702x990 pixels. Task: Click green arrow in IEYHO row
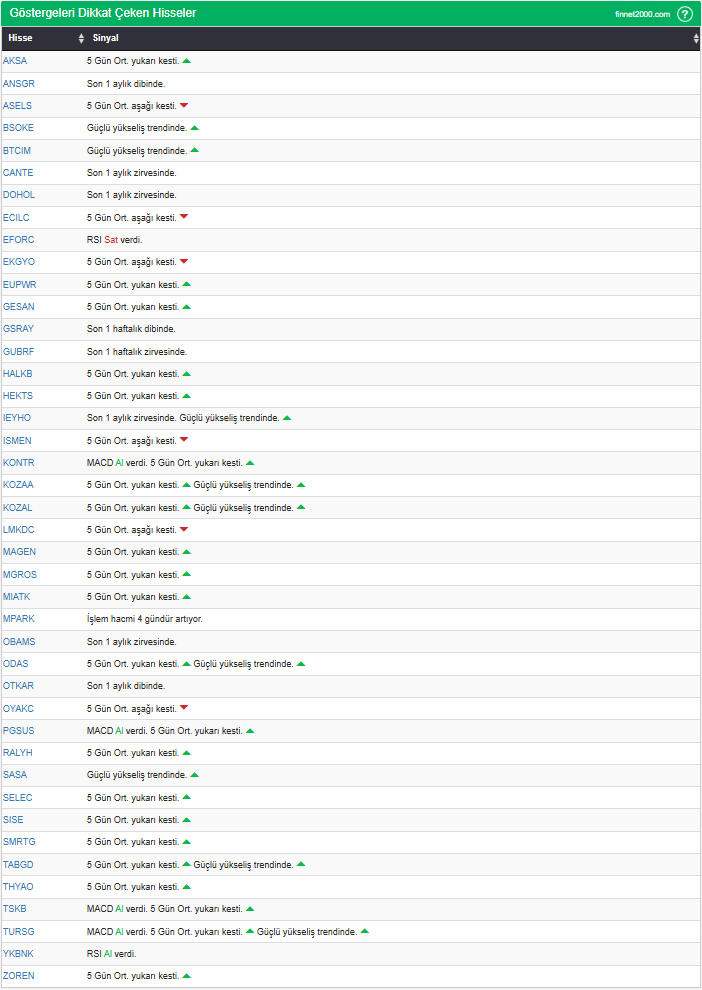[x=287, y=418]
